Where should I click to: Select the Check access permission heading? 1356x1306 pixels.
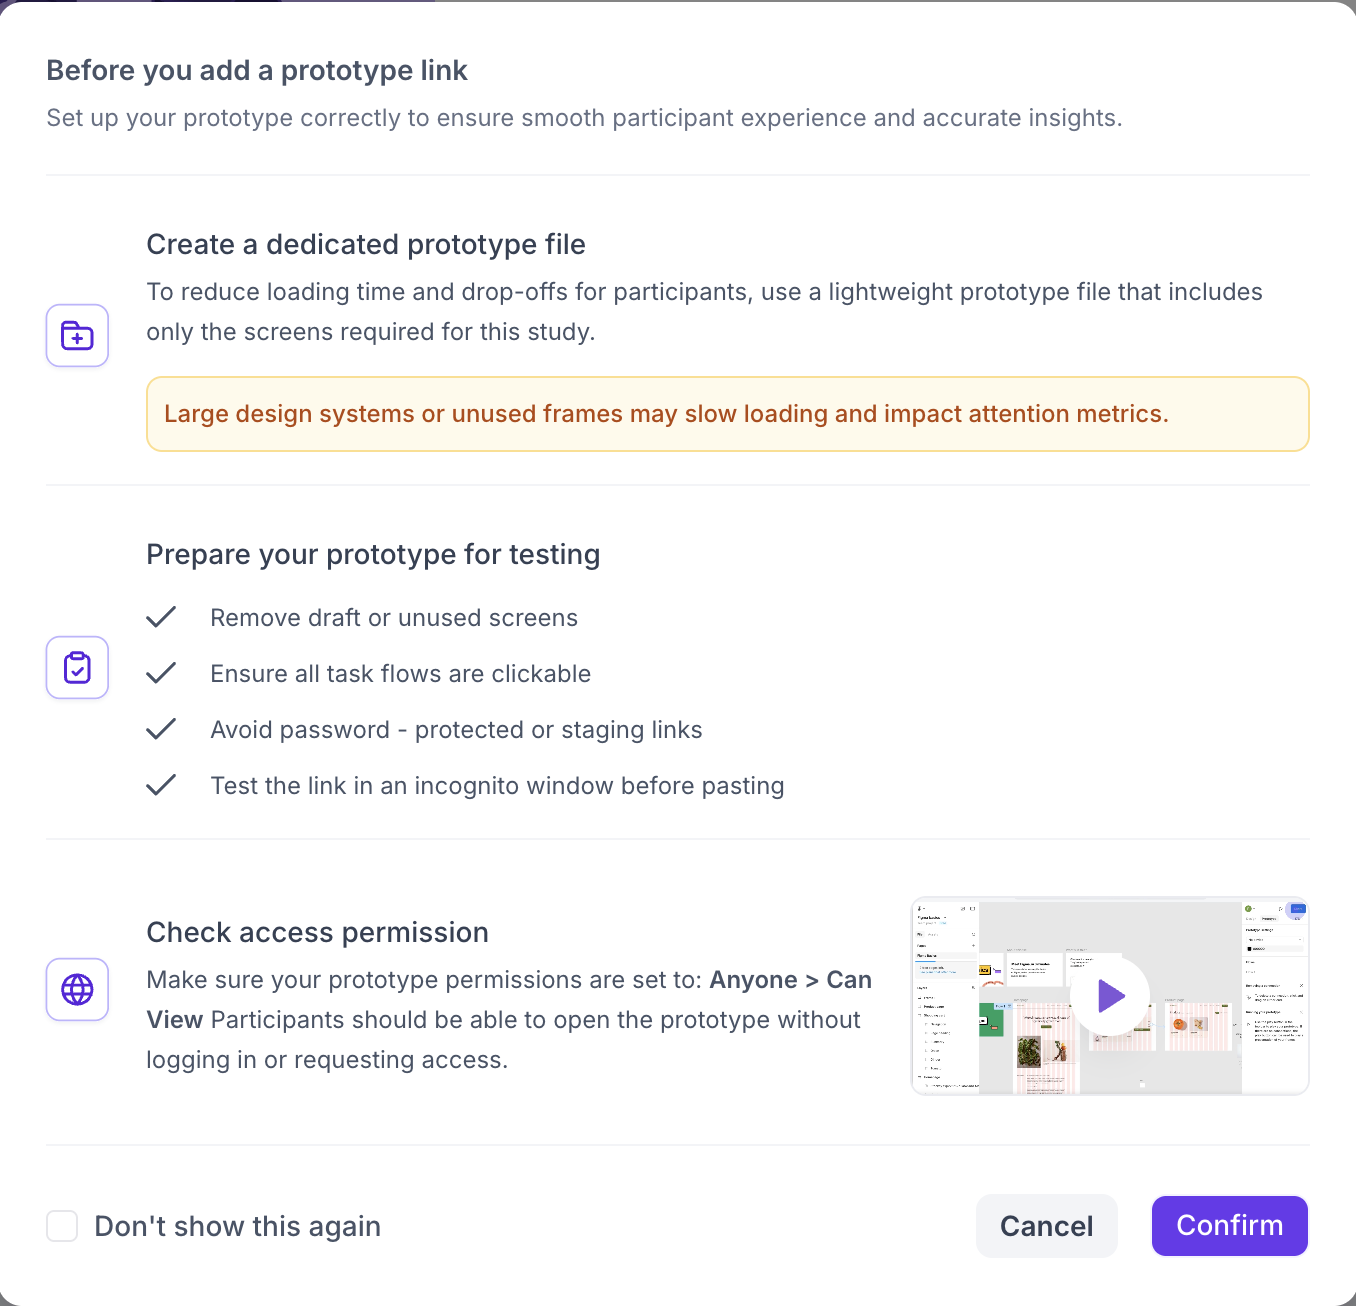[x=317, y=932]
